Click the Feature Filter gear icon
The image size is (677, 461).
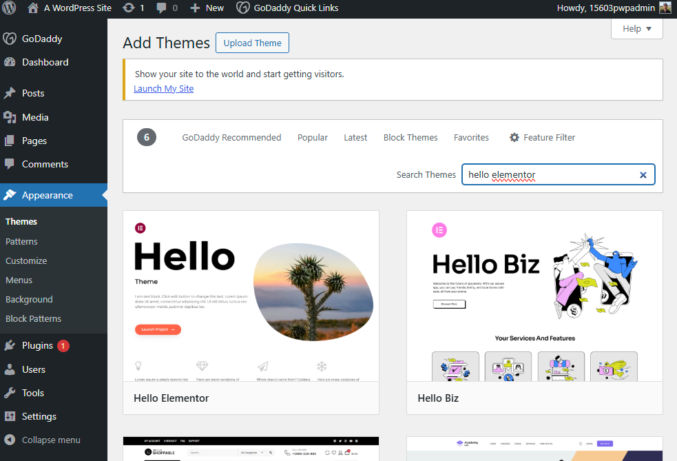[x=514, y=137]
